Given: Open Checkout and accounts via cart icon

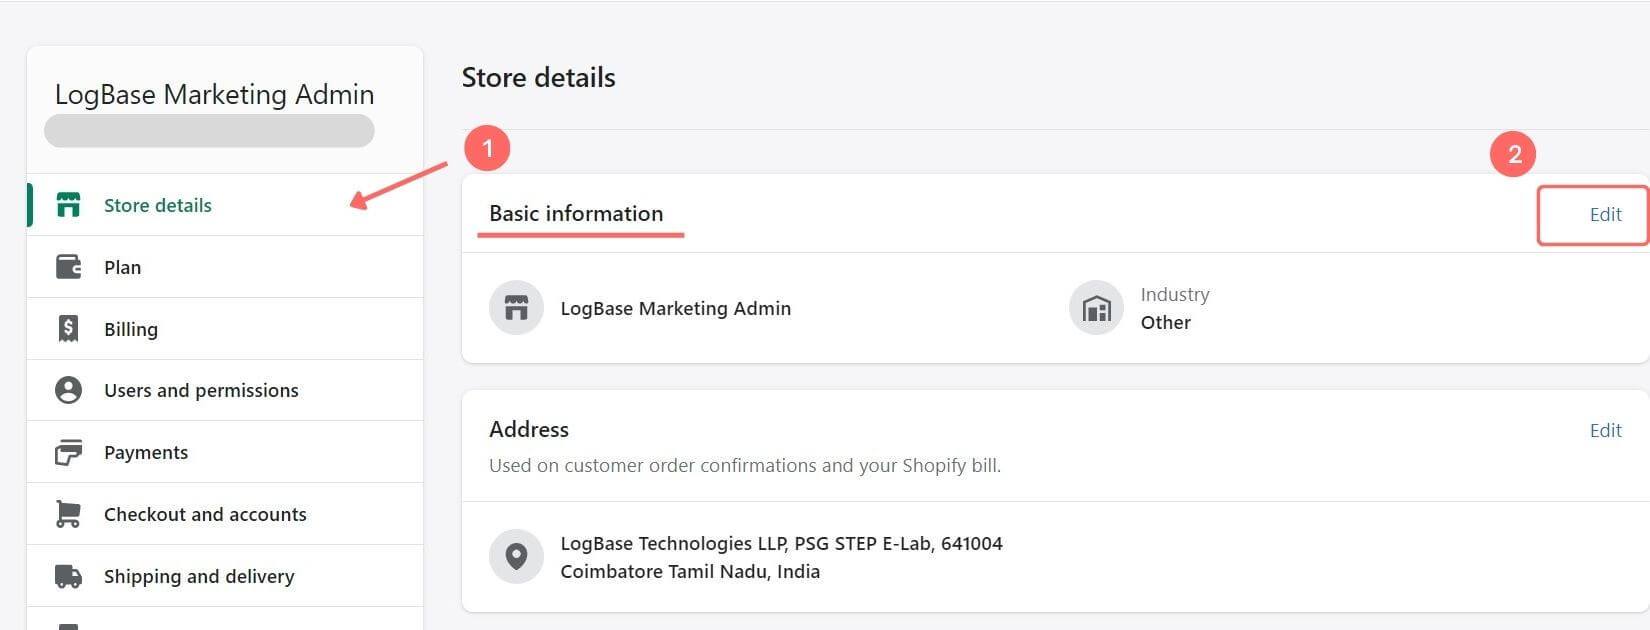Looking at the screenshot, I should (68, 514).
